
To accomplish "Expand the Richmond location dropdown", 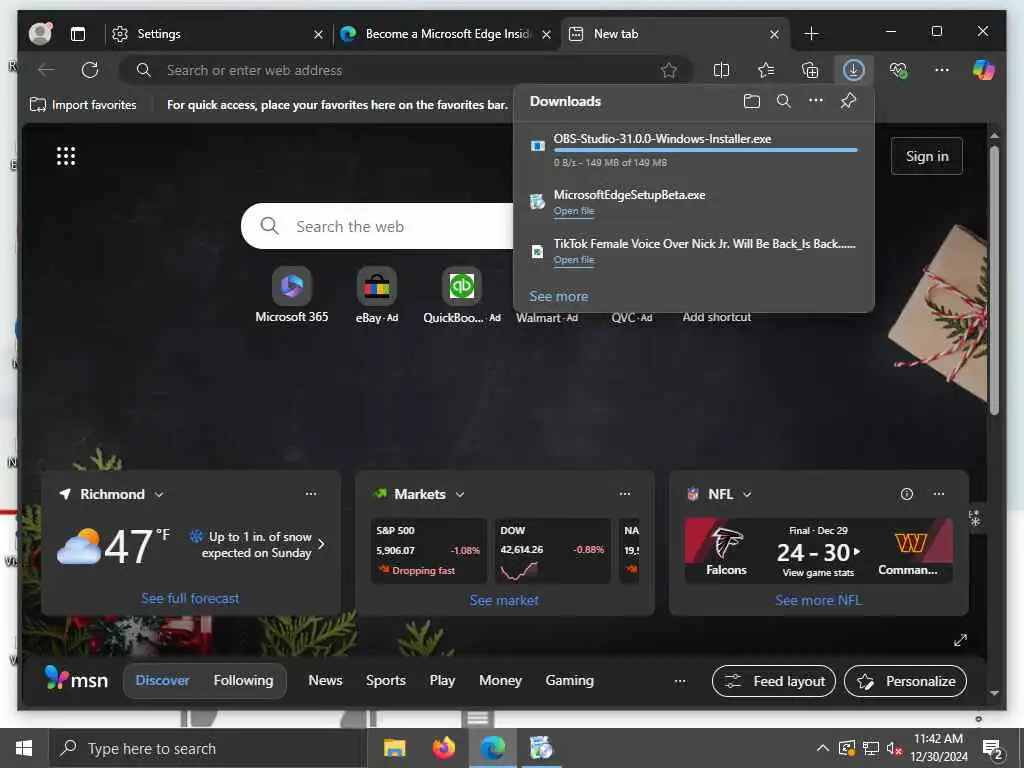I will pyautogui.click(x=159, y=495).
